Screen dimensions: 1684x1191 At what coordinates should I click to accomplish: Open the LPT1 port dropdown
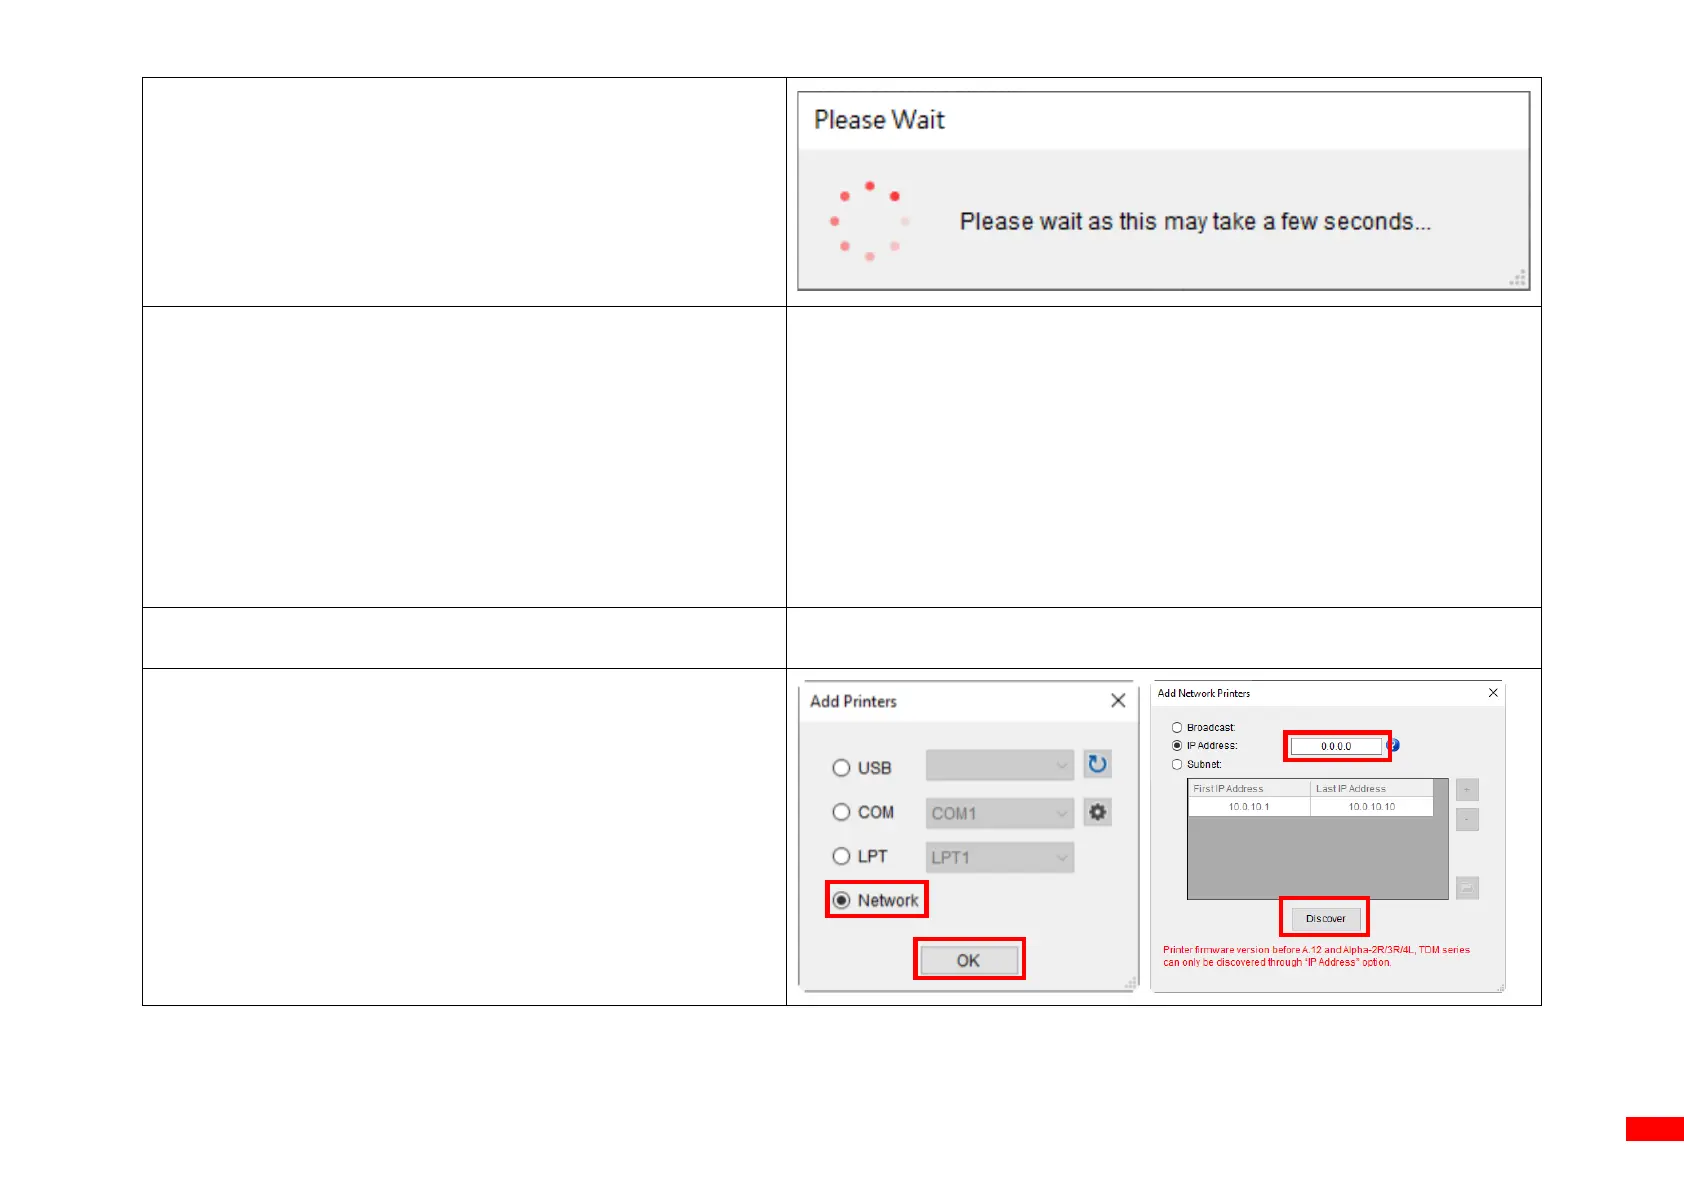[x=1000, y=857]
